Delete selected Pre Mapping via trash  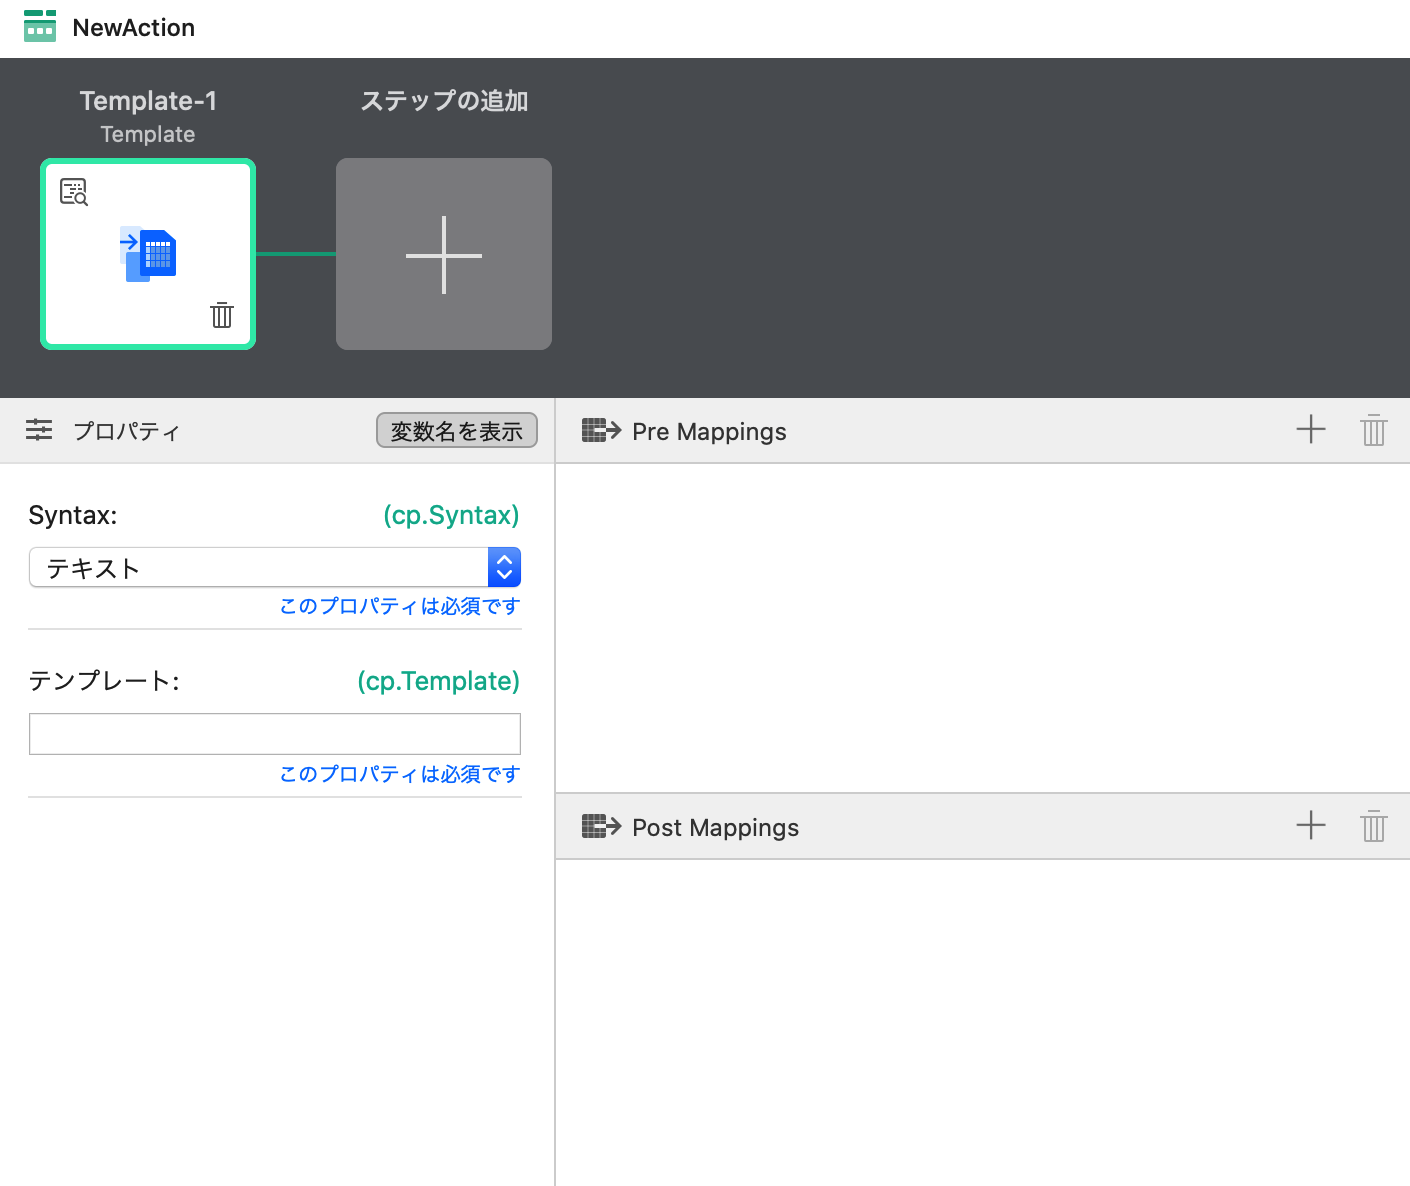[1374, 430]
